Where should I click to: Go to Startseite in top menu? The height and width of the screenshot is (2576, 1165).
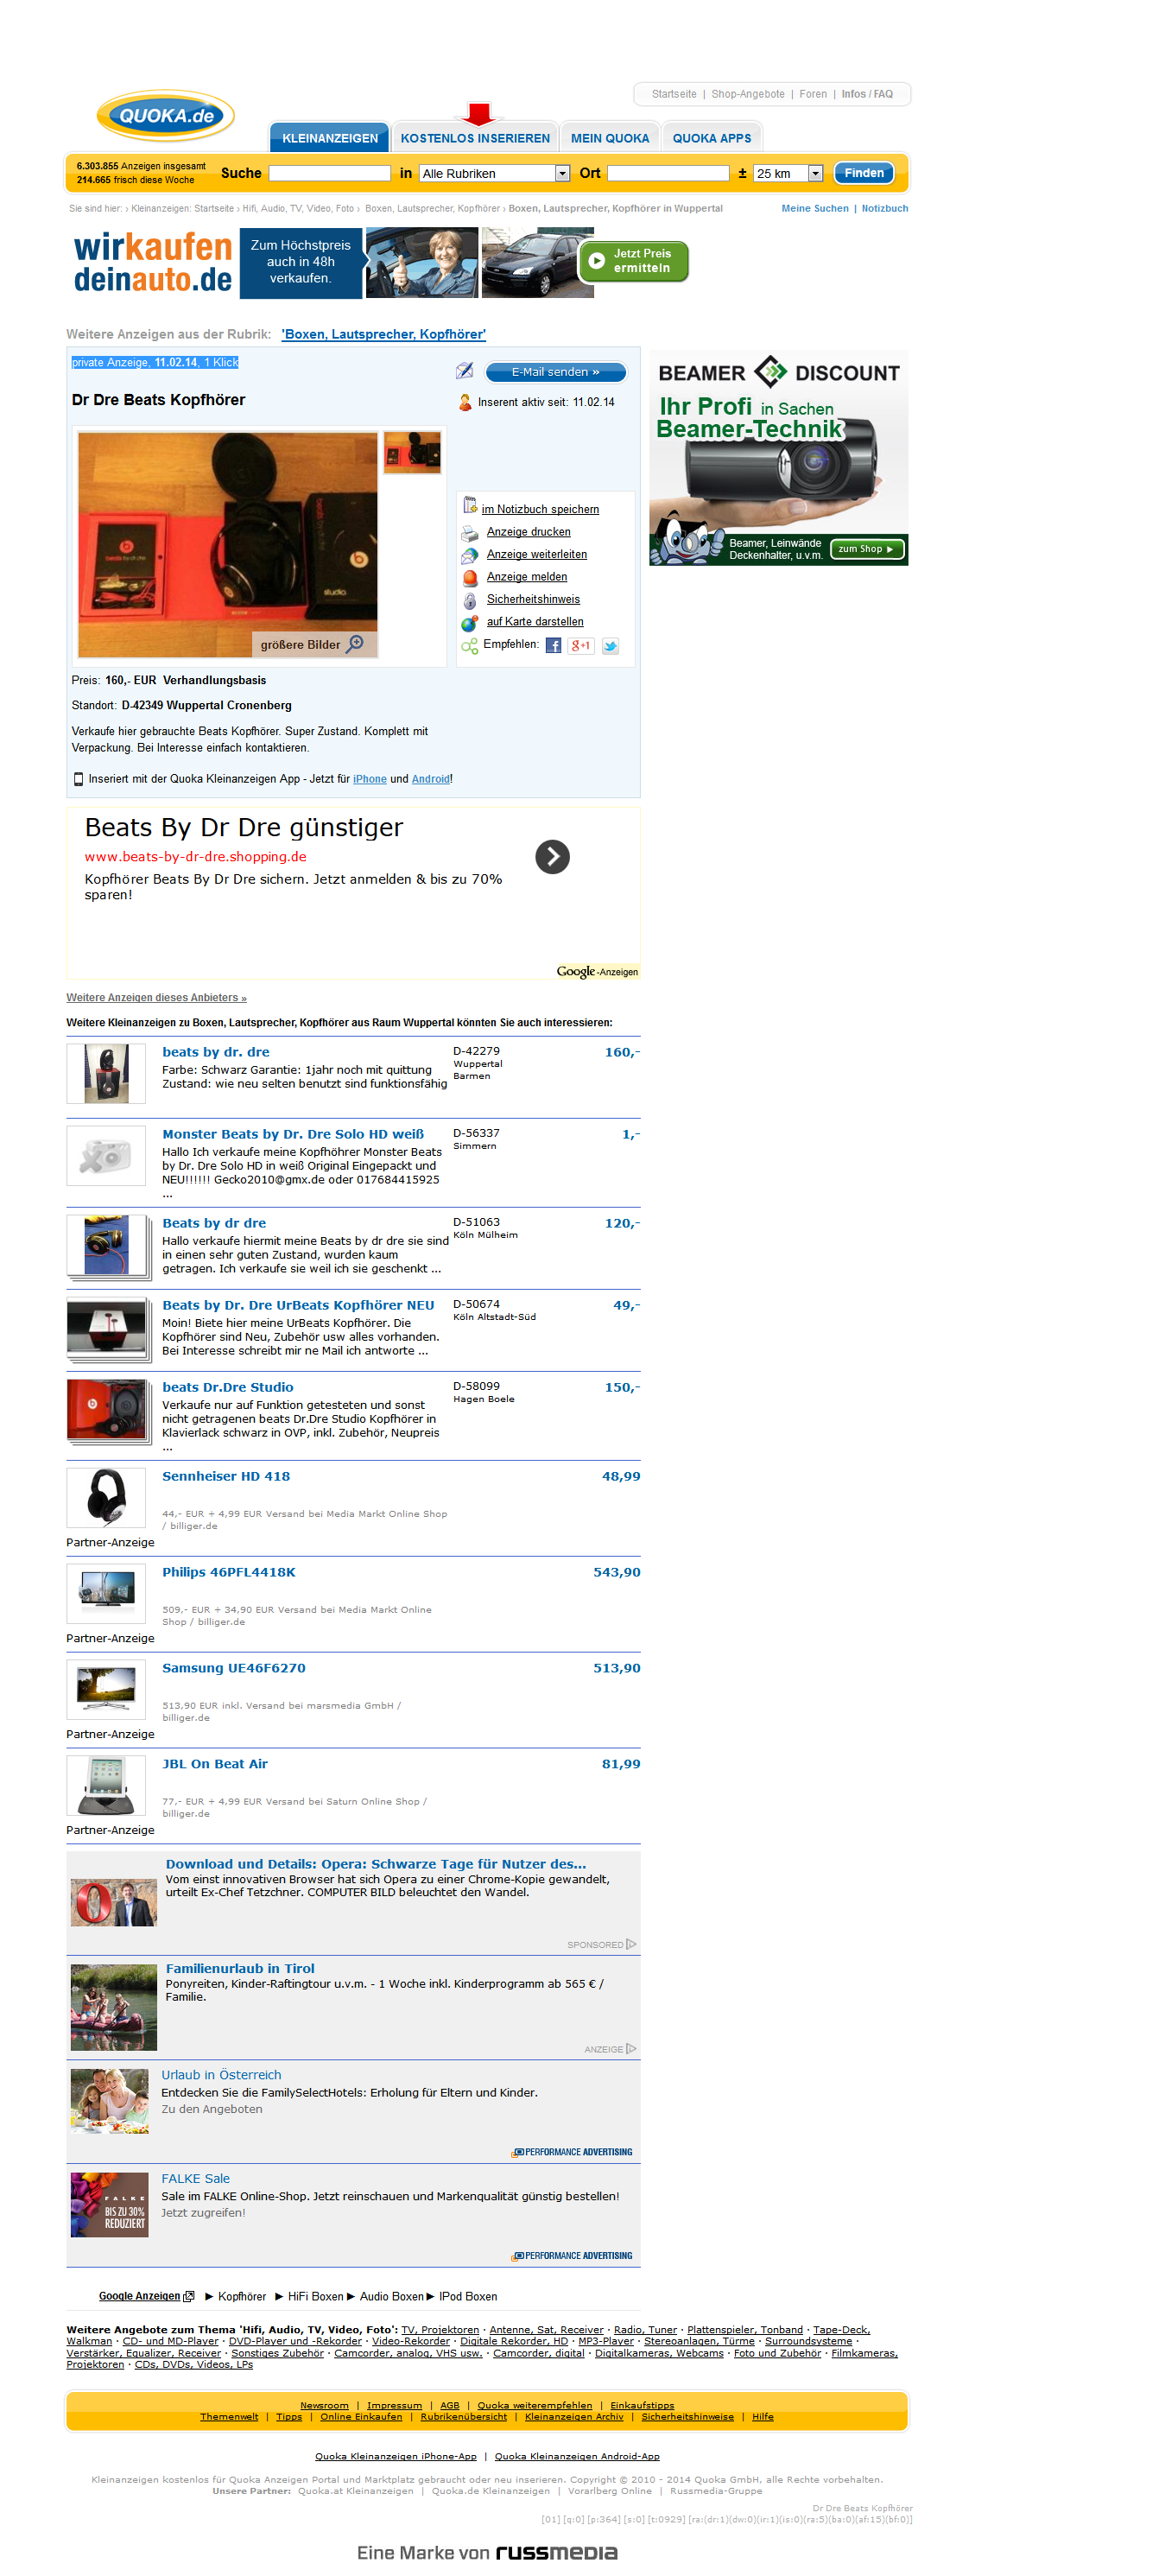[x=674, y=94]
